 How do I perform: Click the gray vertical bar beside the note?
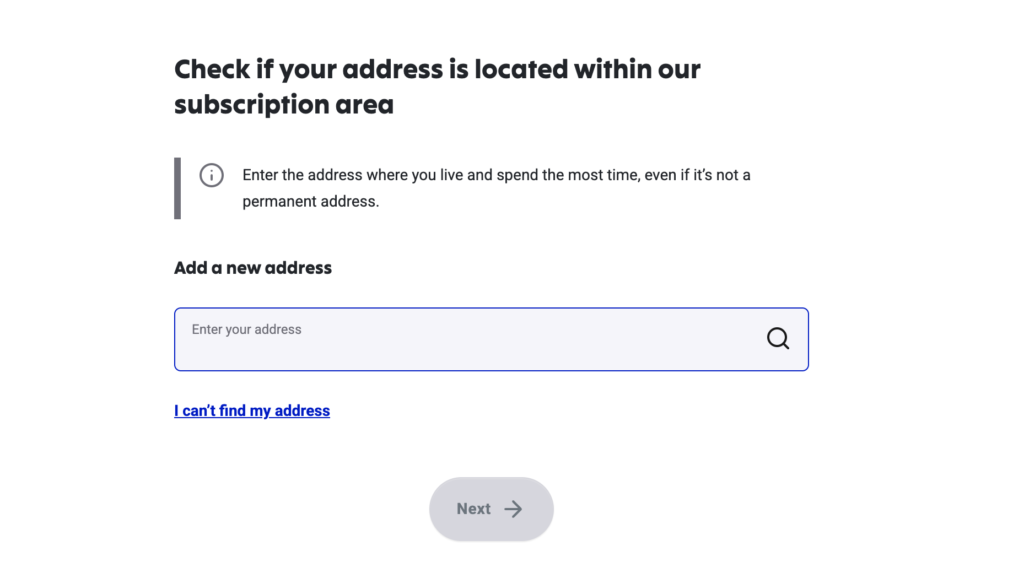pos(178,188)
